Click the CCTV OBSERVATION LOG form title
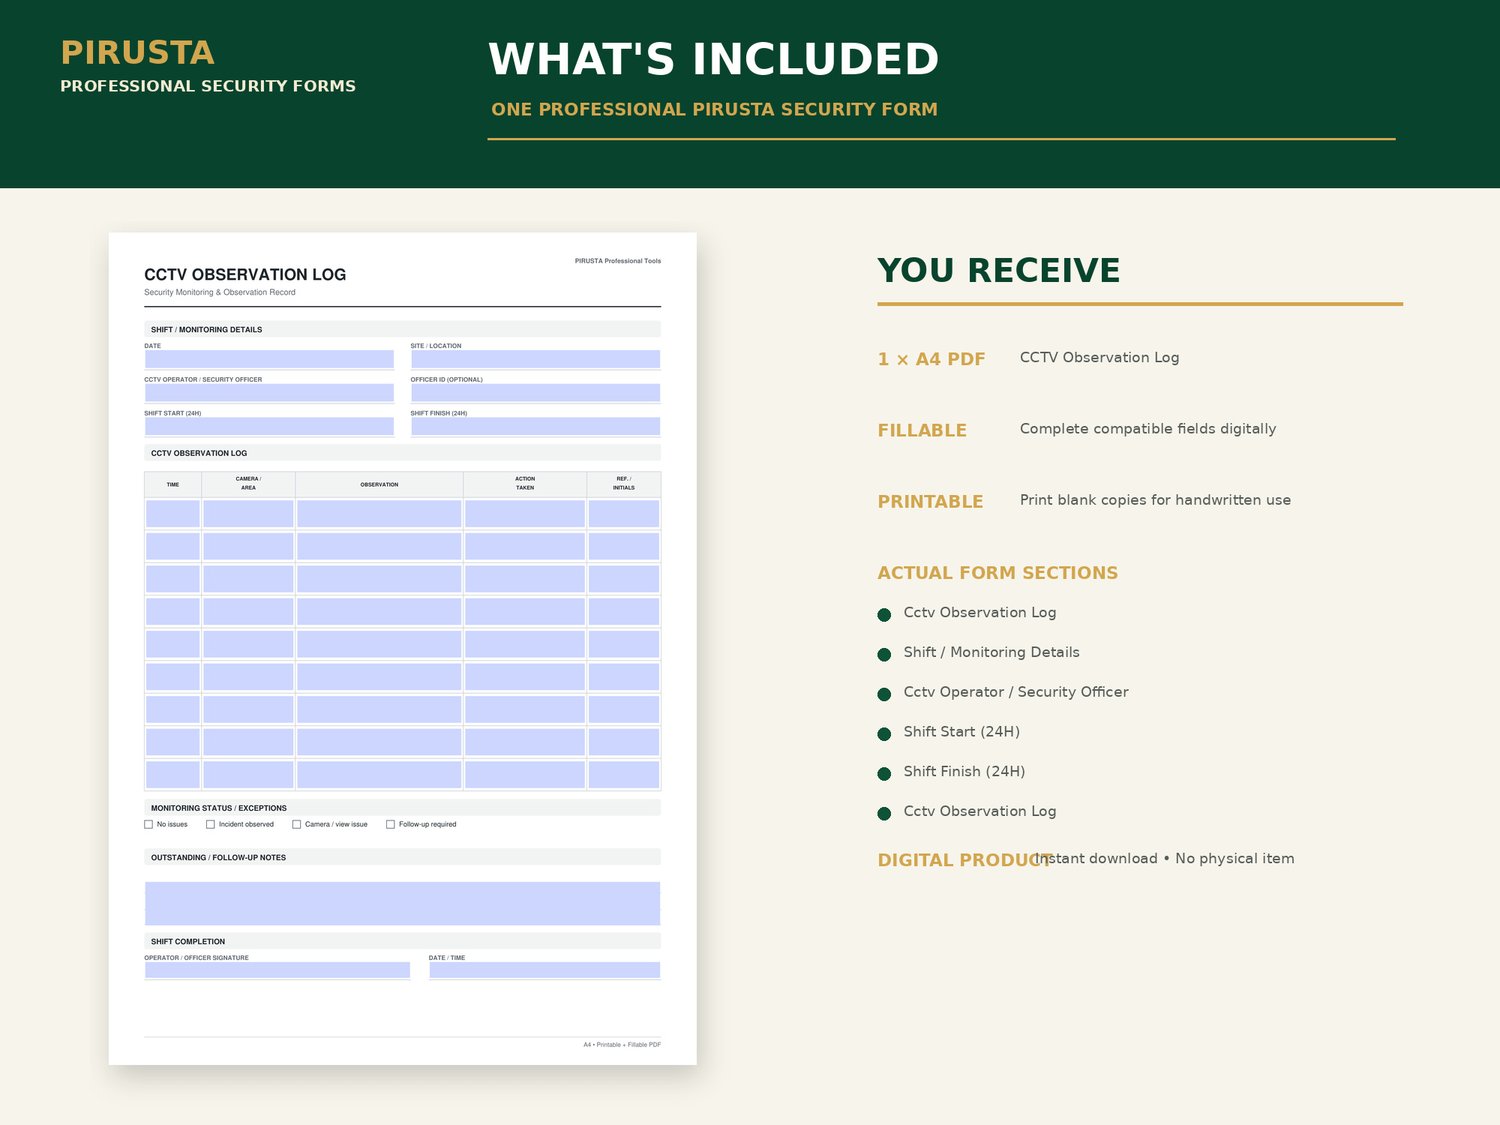1500x1125 pixels. (x=245, y=274)
